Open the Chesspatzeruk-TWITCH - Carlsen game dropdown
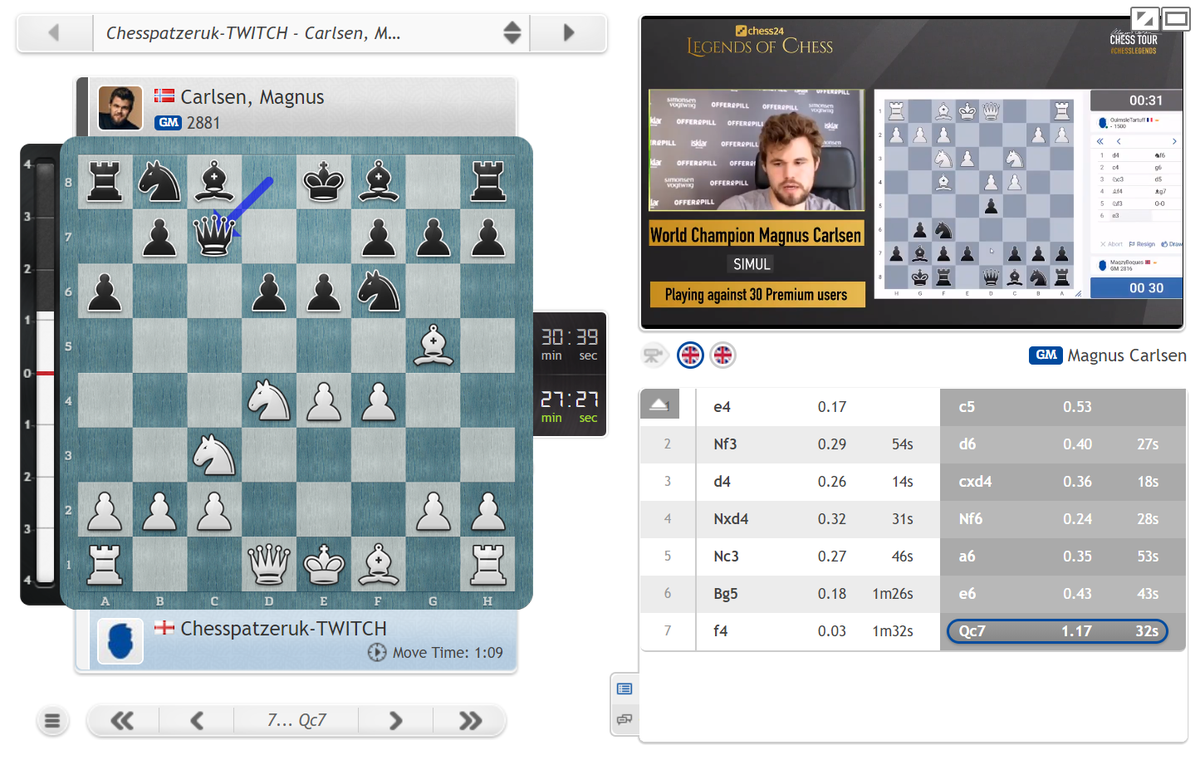Image resolution: width=1200 pixels, height=760 pixels. [310, 33]
